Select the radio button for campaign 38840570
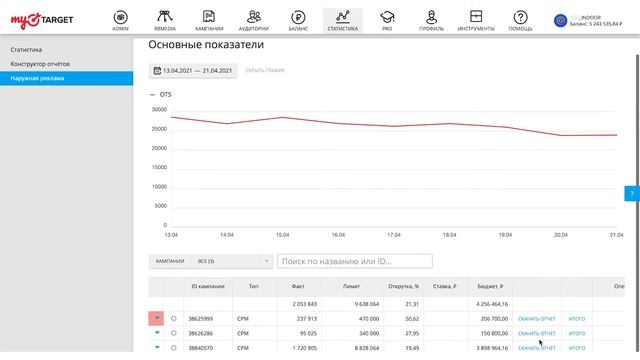640x360 pixels. (174, 348)
